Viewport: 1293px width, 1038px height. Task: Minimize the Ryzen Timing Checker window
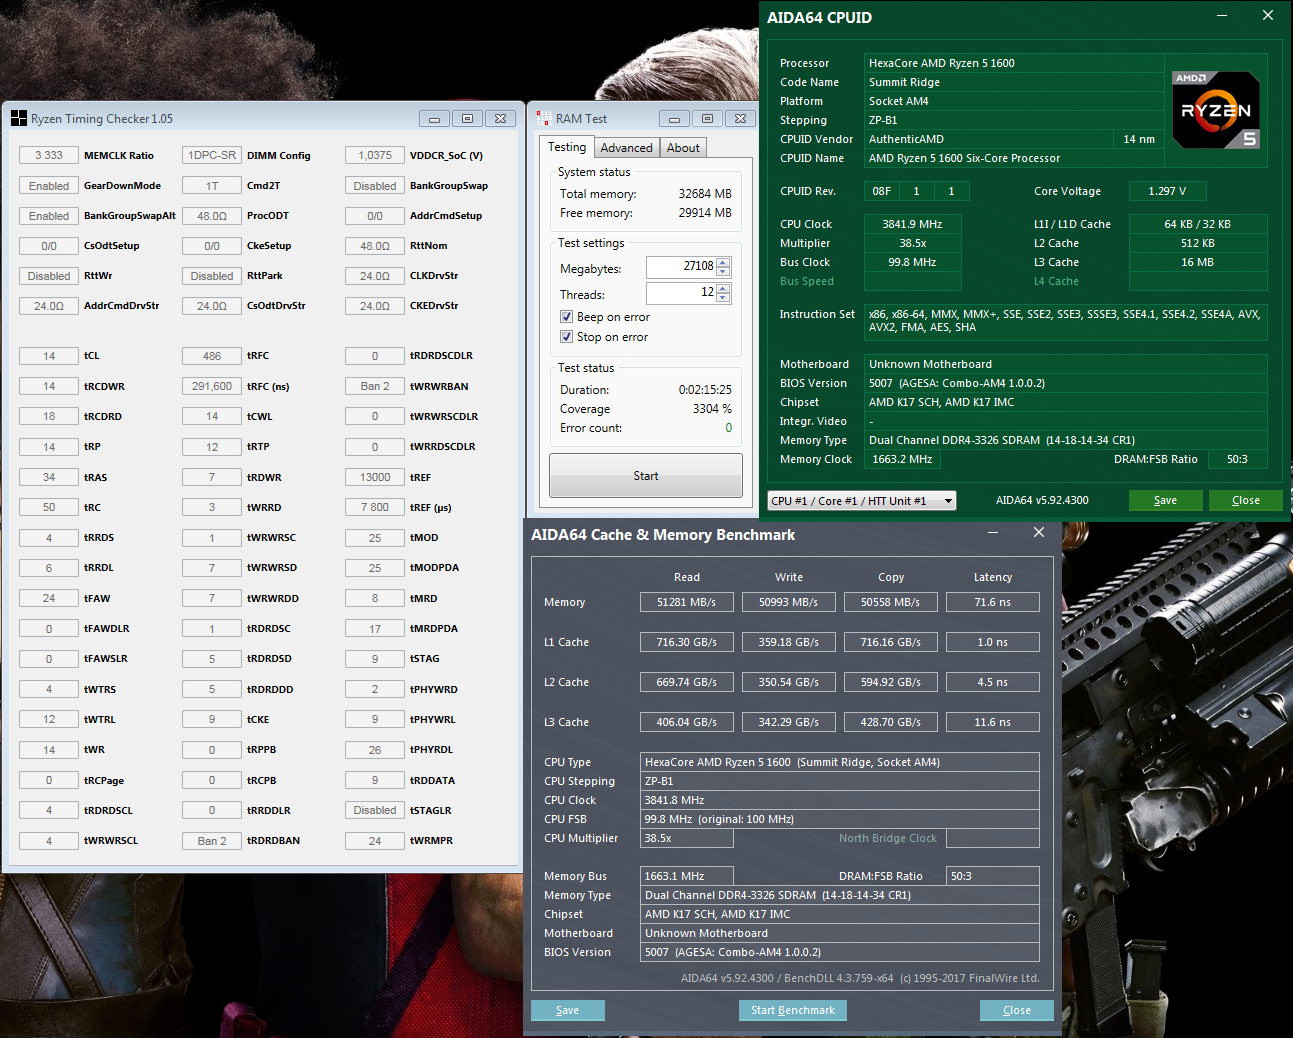[x=434, y=118]
